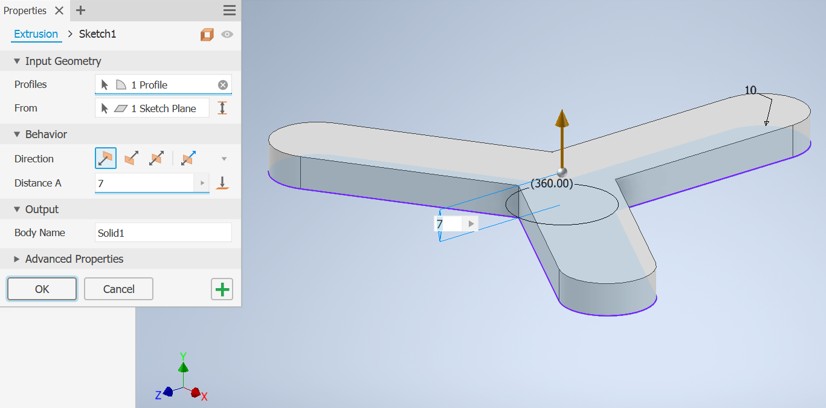Open the Distance A flyout arrow
826x408 pixels.
(x=202, y=183)
